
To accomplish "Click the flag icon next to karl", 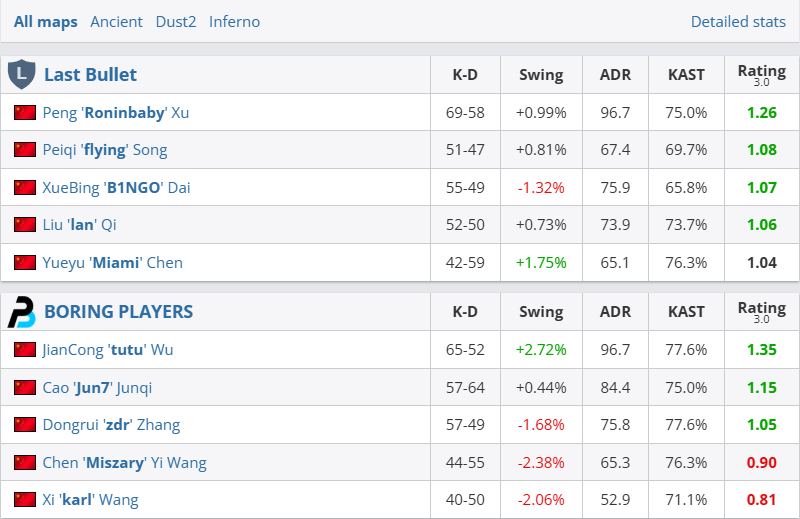I will pos(25,500).
